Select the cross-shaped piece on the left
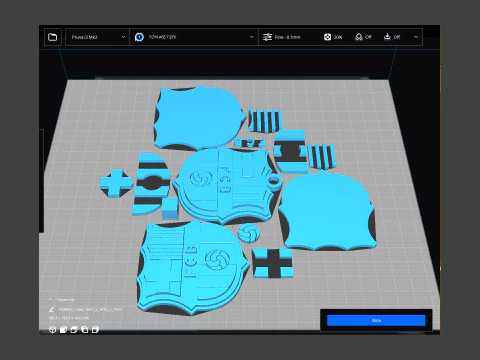480x360 pixels. pyautogui.click(x=116, y=183)
